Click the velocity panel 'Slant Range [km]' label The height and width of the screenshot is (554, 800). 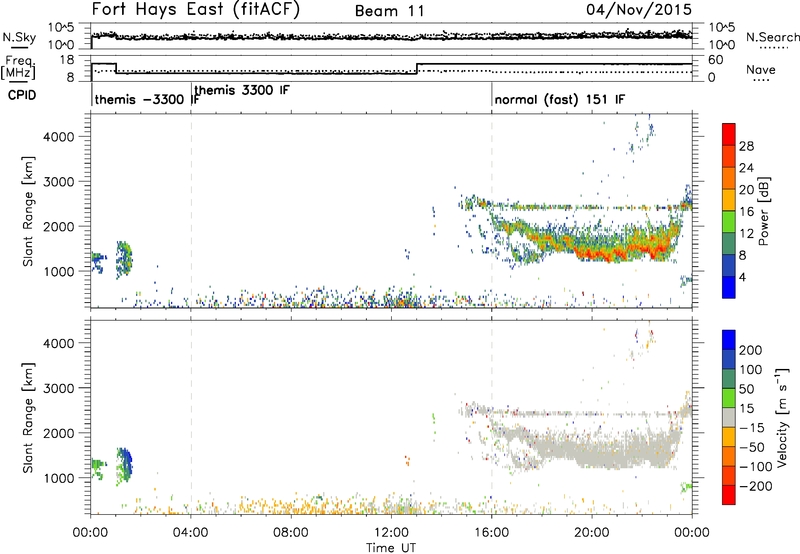pos(28,418)
